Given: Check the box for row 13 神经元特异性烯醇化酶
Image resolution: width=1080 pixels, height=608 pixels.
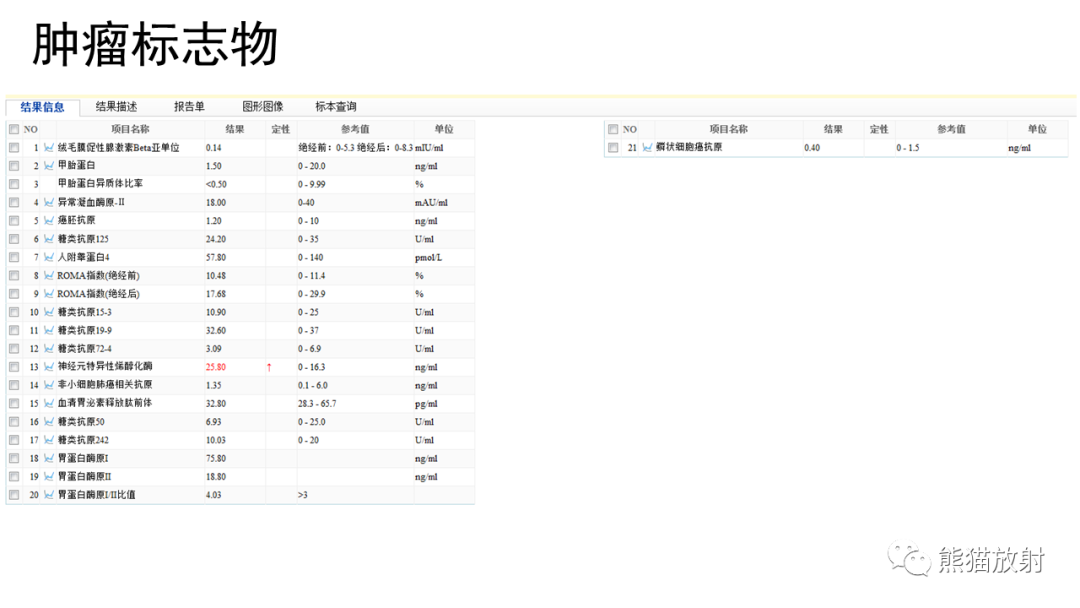Looking at the screenshot, I should pos(14,367).
